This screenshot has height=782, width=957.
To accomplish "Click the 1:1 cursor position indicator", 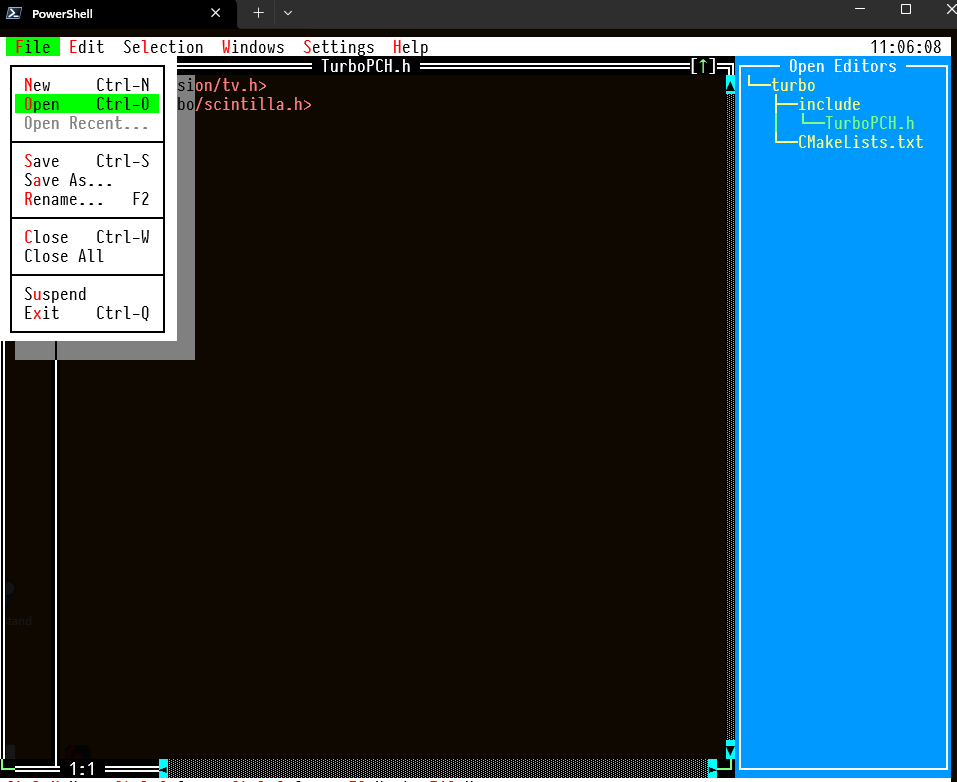I will click(82, 768).
